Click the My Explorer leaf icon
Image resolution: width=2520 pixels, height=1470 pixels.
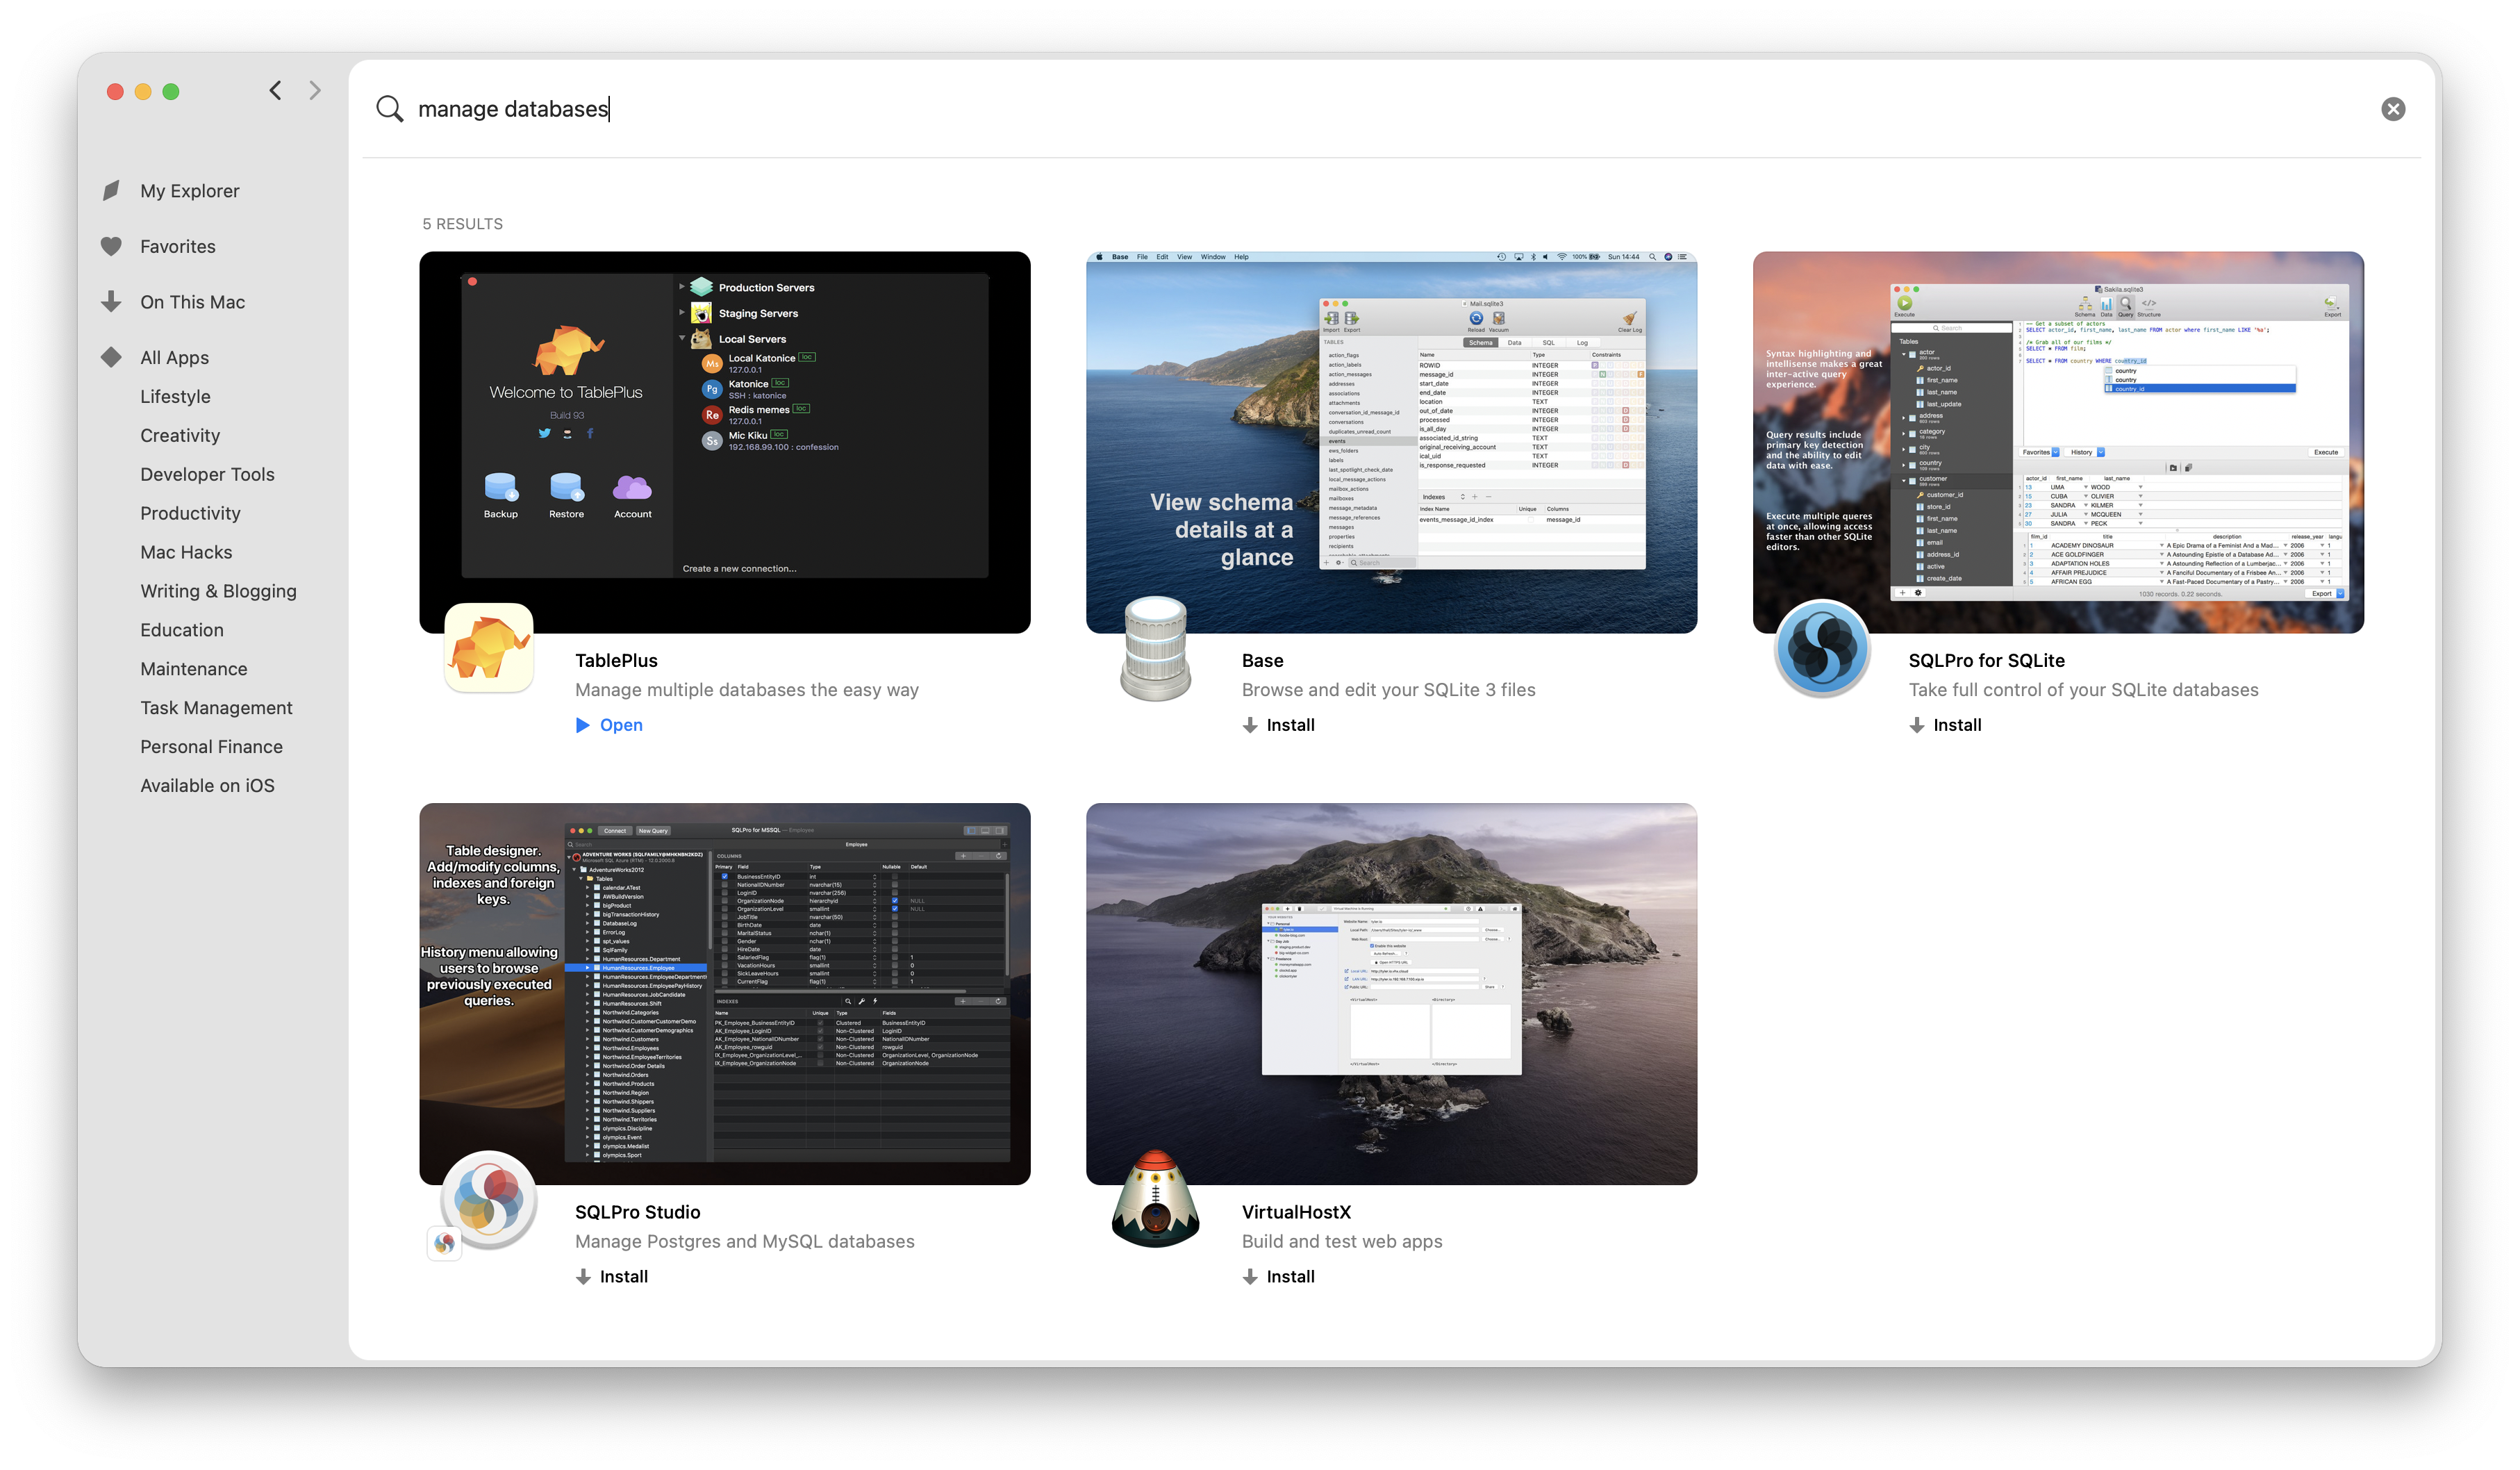[x=111, y=190]
